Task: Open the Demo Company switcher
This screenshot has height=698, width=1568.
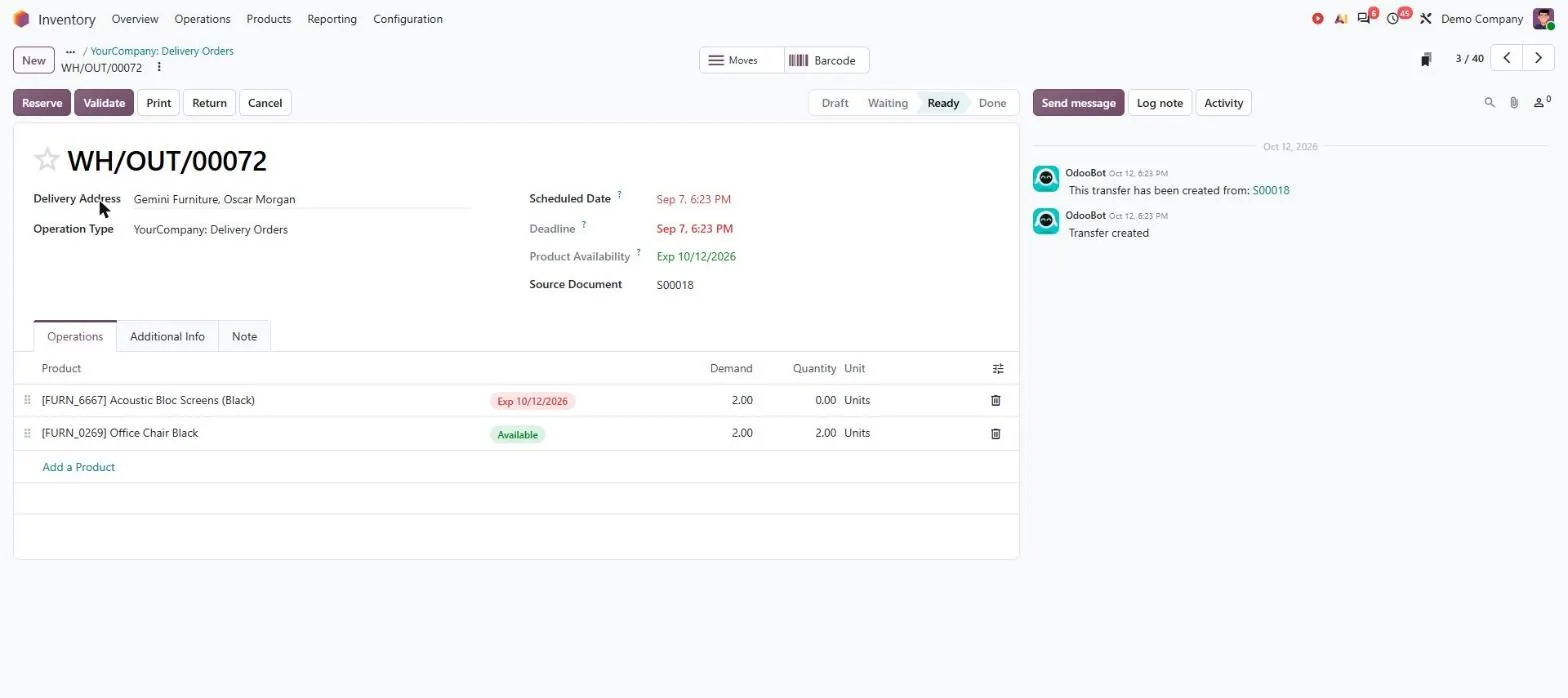Action: [x=1482, y=19]
